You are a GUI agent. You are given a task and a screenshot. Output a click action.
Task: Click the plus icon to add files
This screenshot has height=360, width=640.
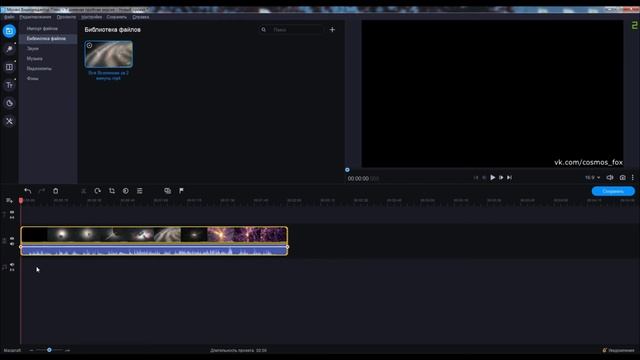point(332,29)
